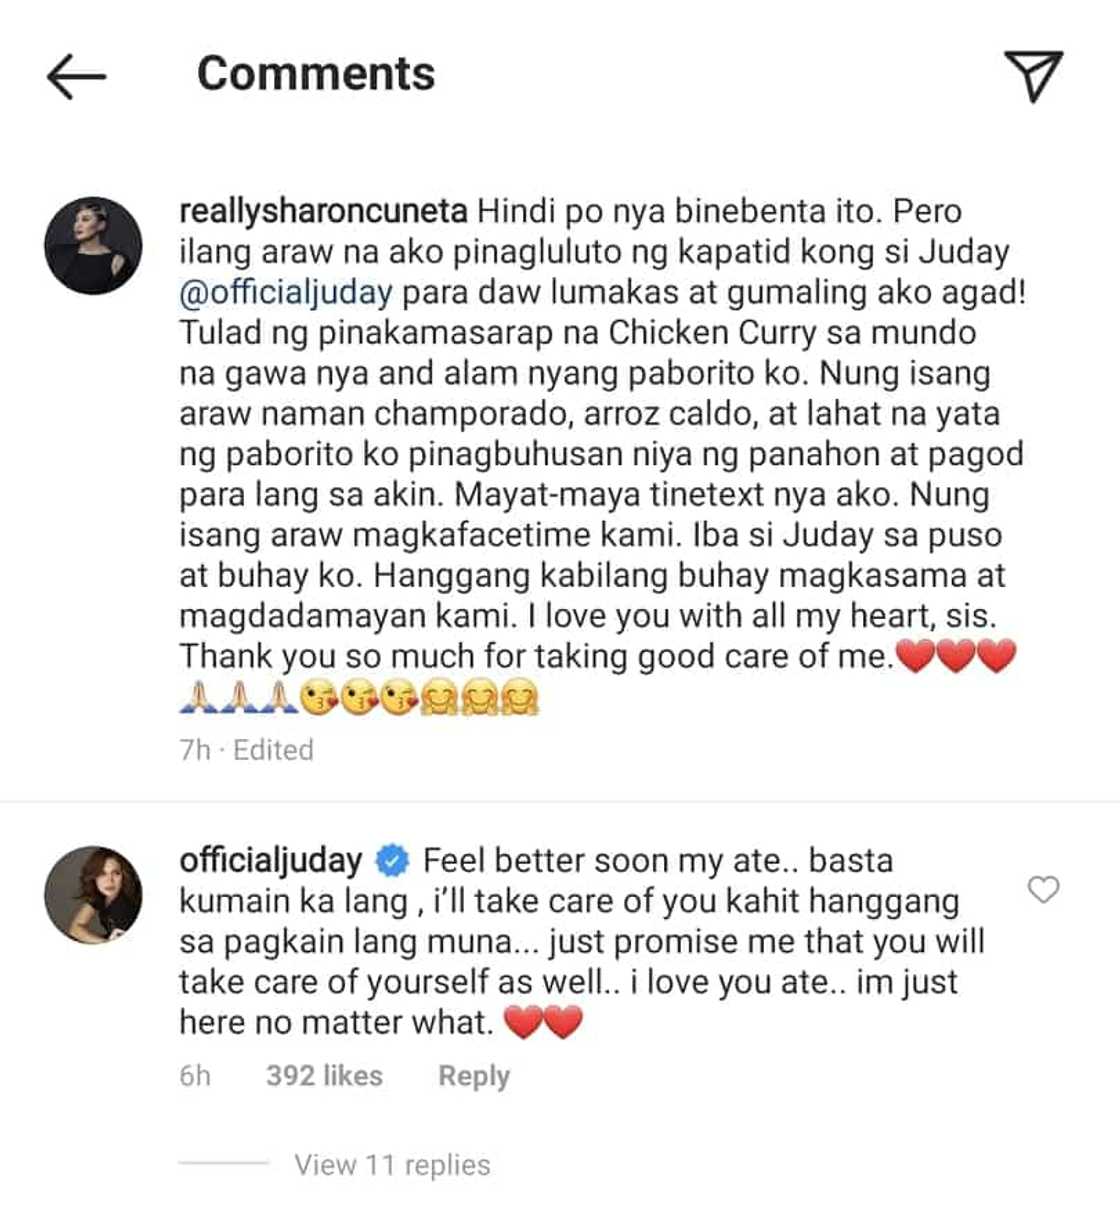Tap the 7h Edited timestamp
Image resolution: width=1120 pixels, height=1220 pixels.
[246, 749]
